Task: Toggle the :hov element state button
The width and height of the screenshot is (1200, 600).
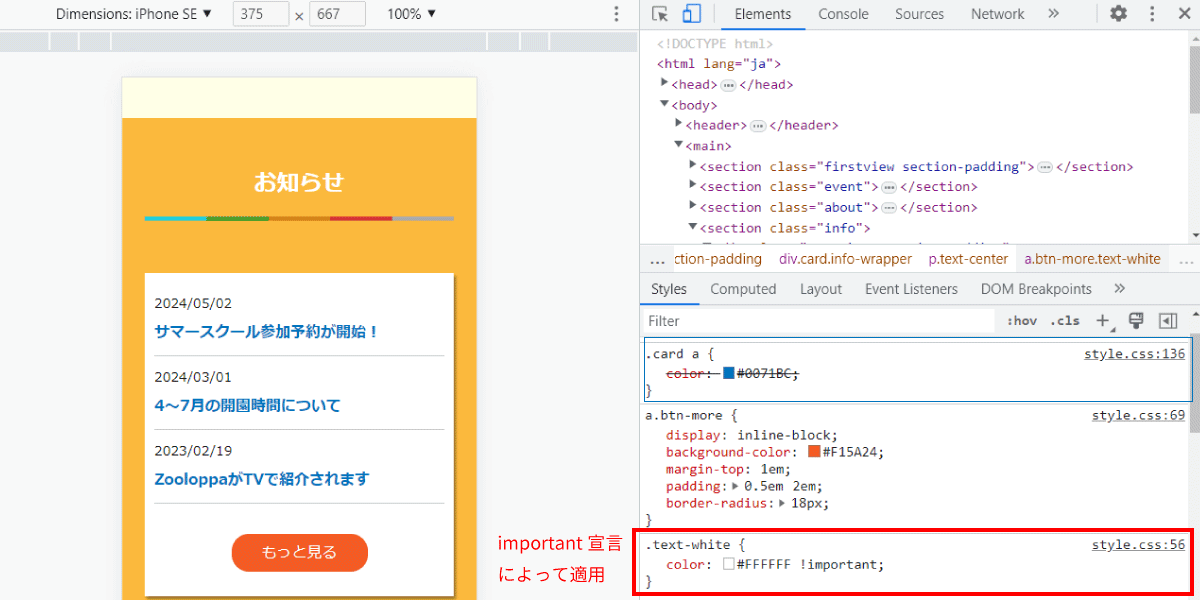Action: 1022,321
